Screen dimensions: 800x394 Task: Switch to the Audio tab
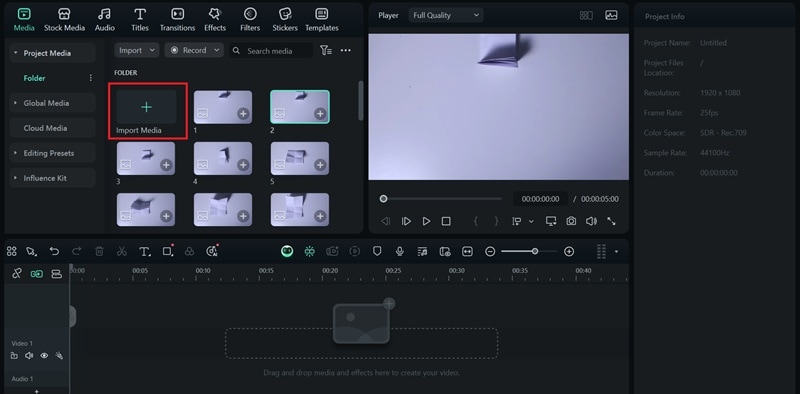tap(105, 20)
